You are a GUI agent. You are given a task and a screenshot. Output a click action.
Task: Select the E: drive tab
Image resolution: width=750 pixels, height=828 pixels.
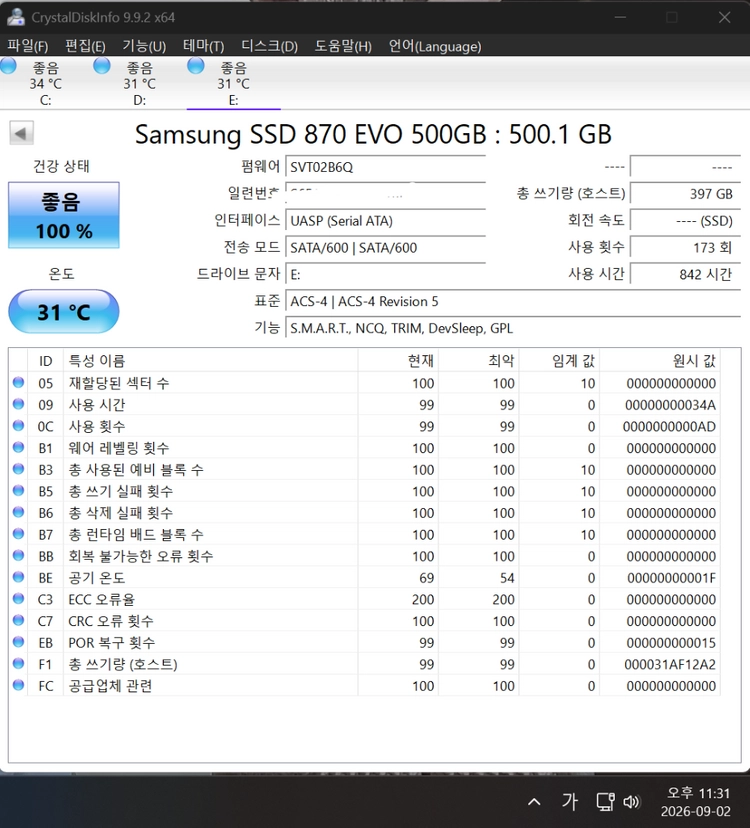233,83
